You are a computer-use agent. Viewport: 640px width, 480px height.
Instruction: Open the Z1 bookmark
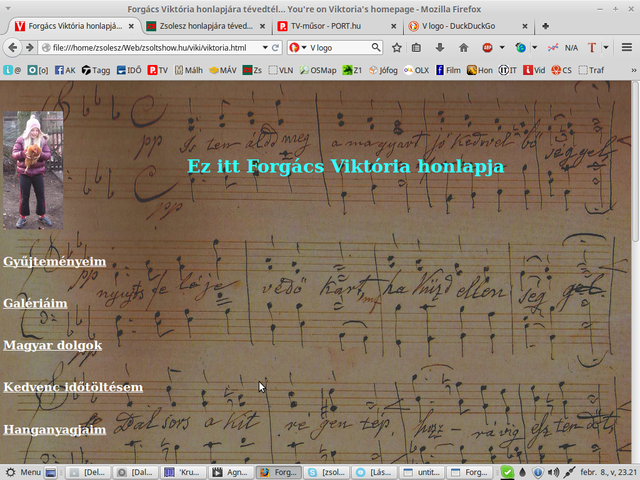point(352,70)
